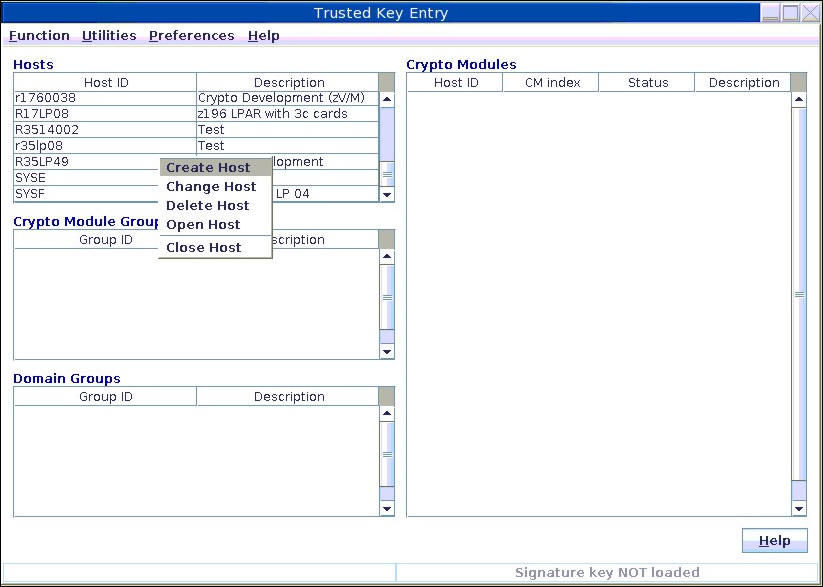Open the Preferences menu
The image size is (823, 587).
192,36
